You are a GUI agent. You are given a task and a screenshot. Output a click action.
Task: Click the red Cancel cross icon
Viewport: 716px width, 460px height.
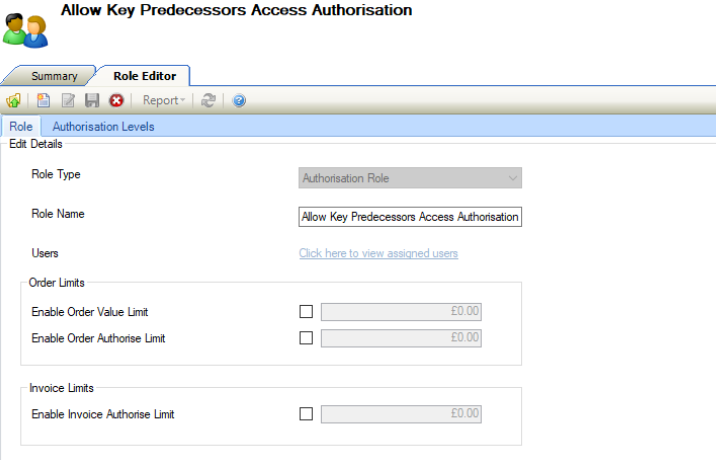116,100
